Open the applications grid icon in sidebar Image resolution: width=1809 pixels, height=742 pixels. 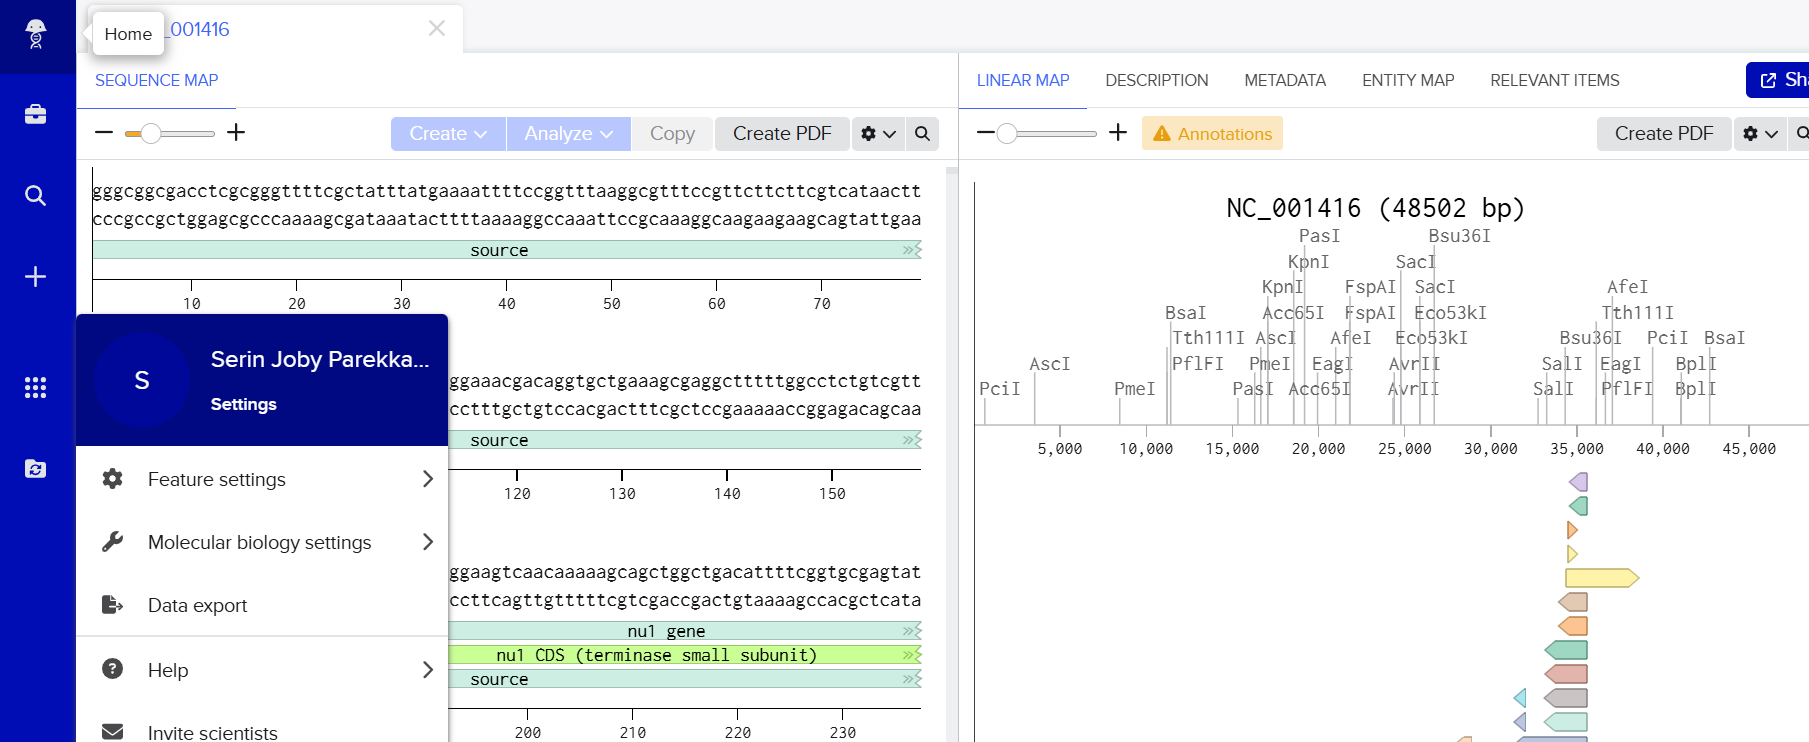[36, 387]
